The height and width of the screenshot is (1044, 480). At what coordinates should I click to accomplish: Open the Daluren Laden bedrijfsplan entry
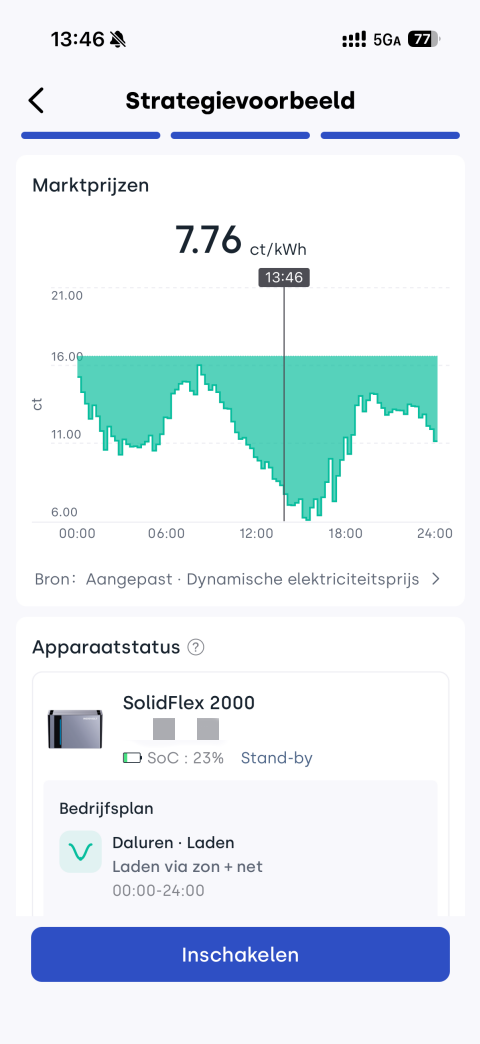(x=240, y=861)
